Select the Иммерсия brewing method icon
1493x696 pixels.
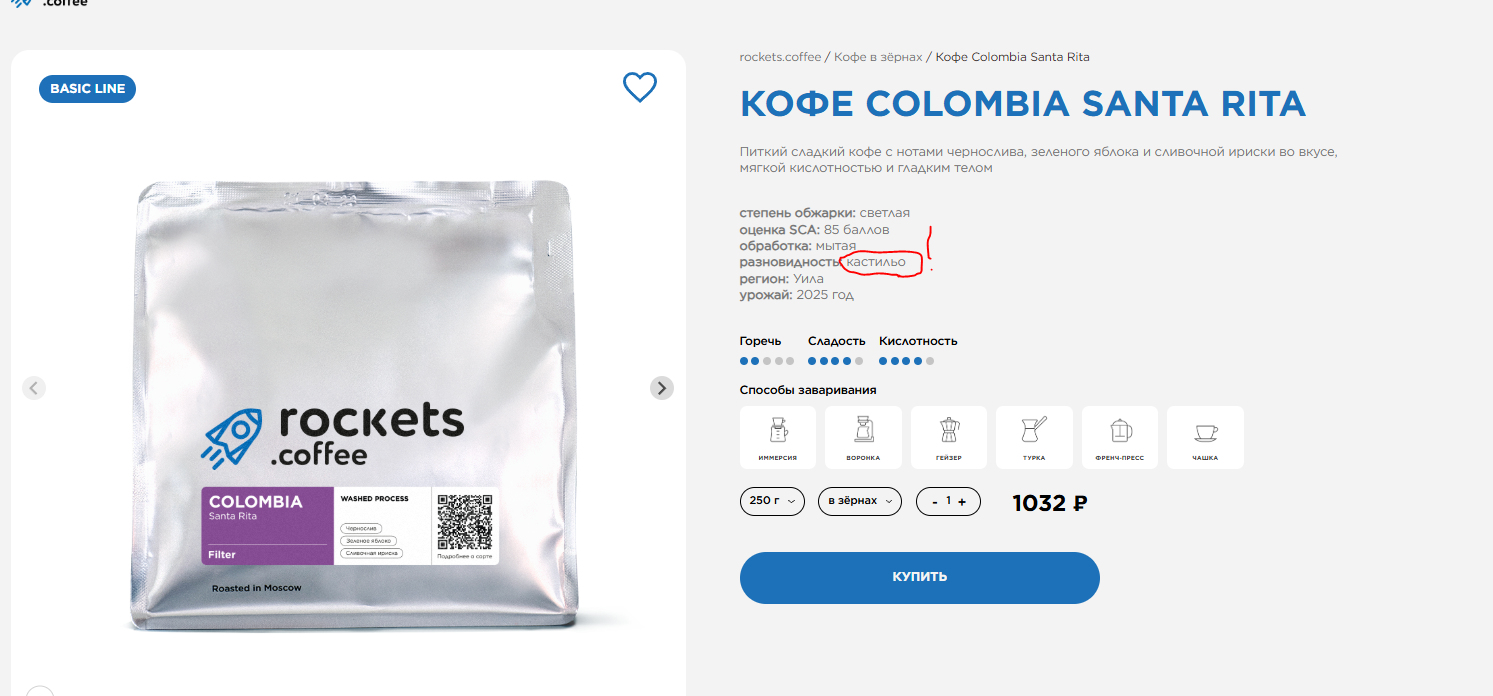coord(777,437)
